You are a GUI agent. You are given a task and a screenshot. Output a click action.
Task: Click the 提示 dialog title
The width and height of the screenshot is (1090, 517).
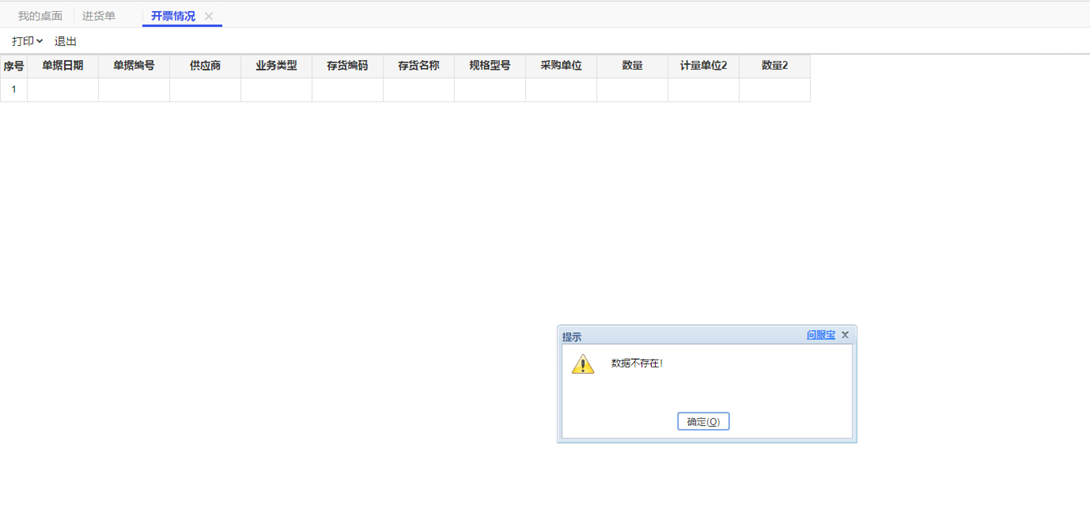pos(572,337)
